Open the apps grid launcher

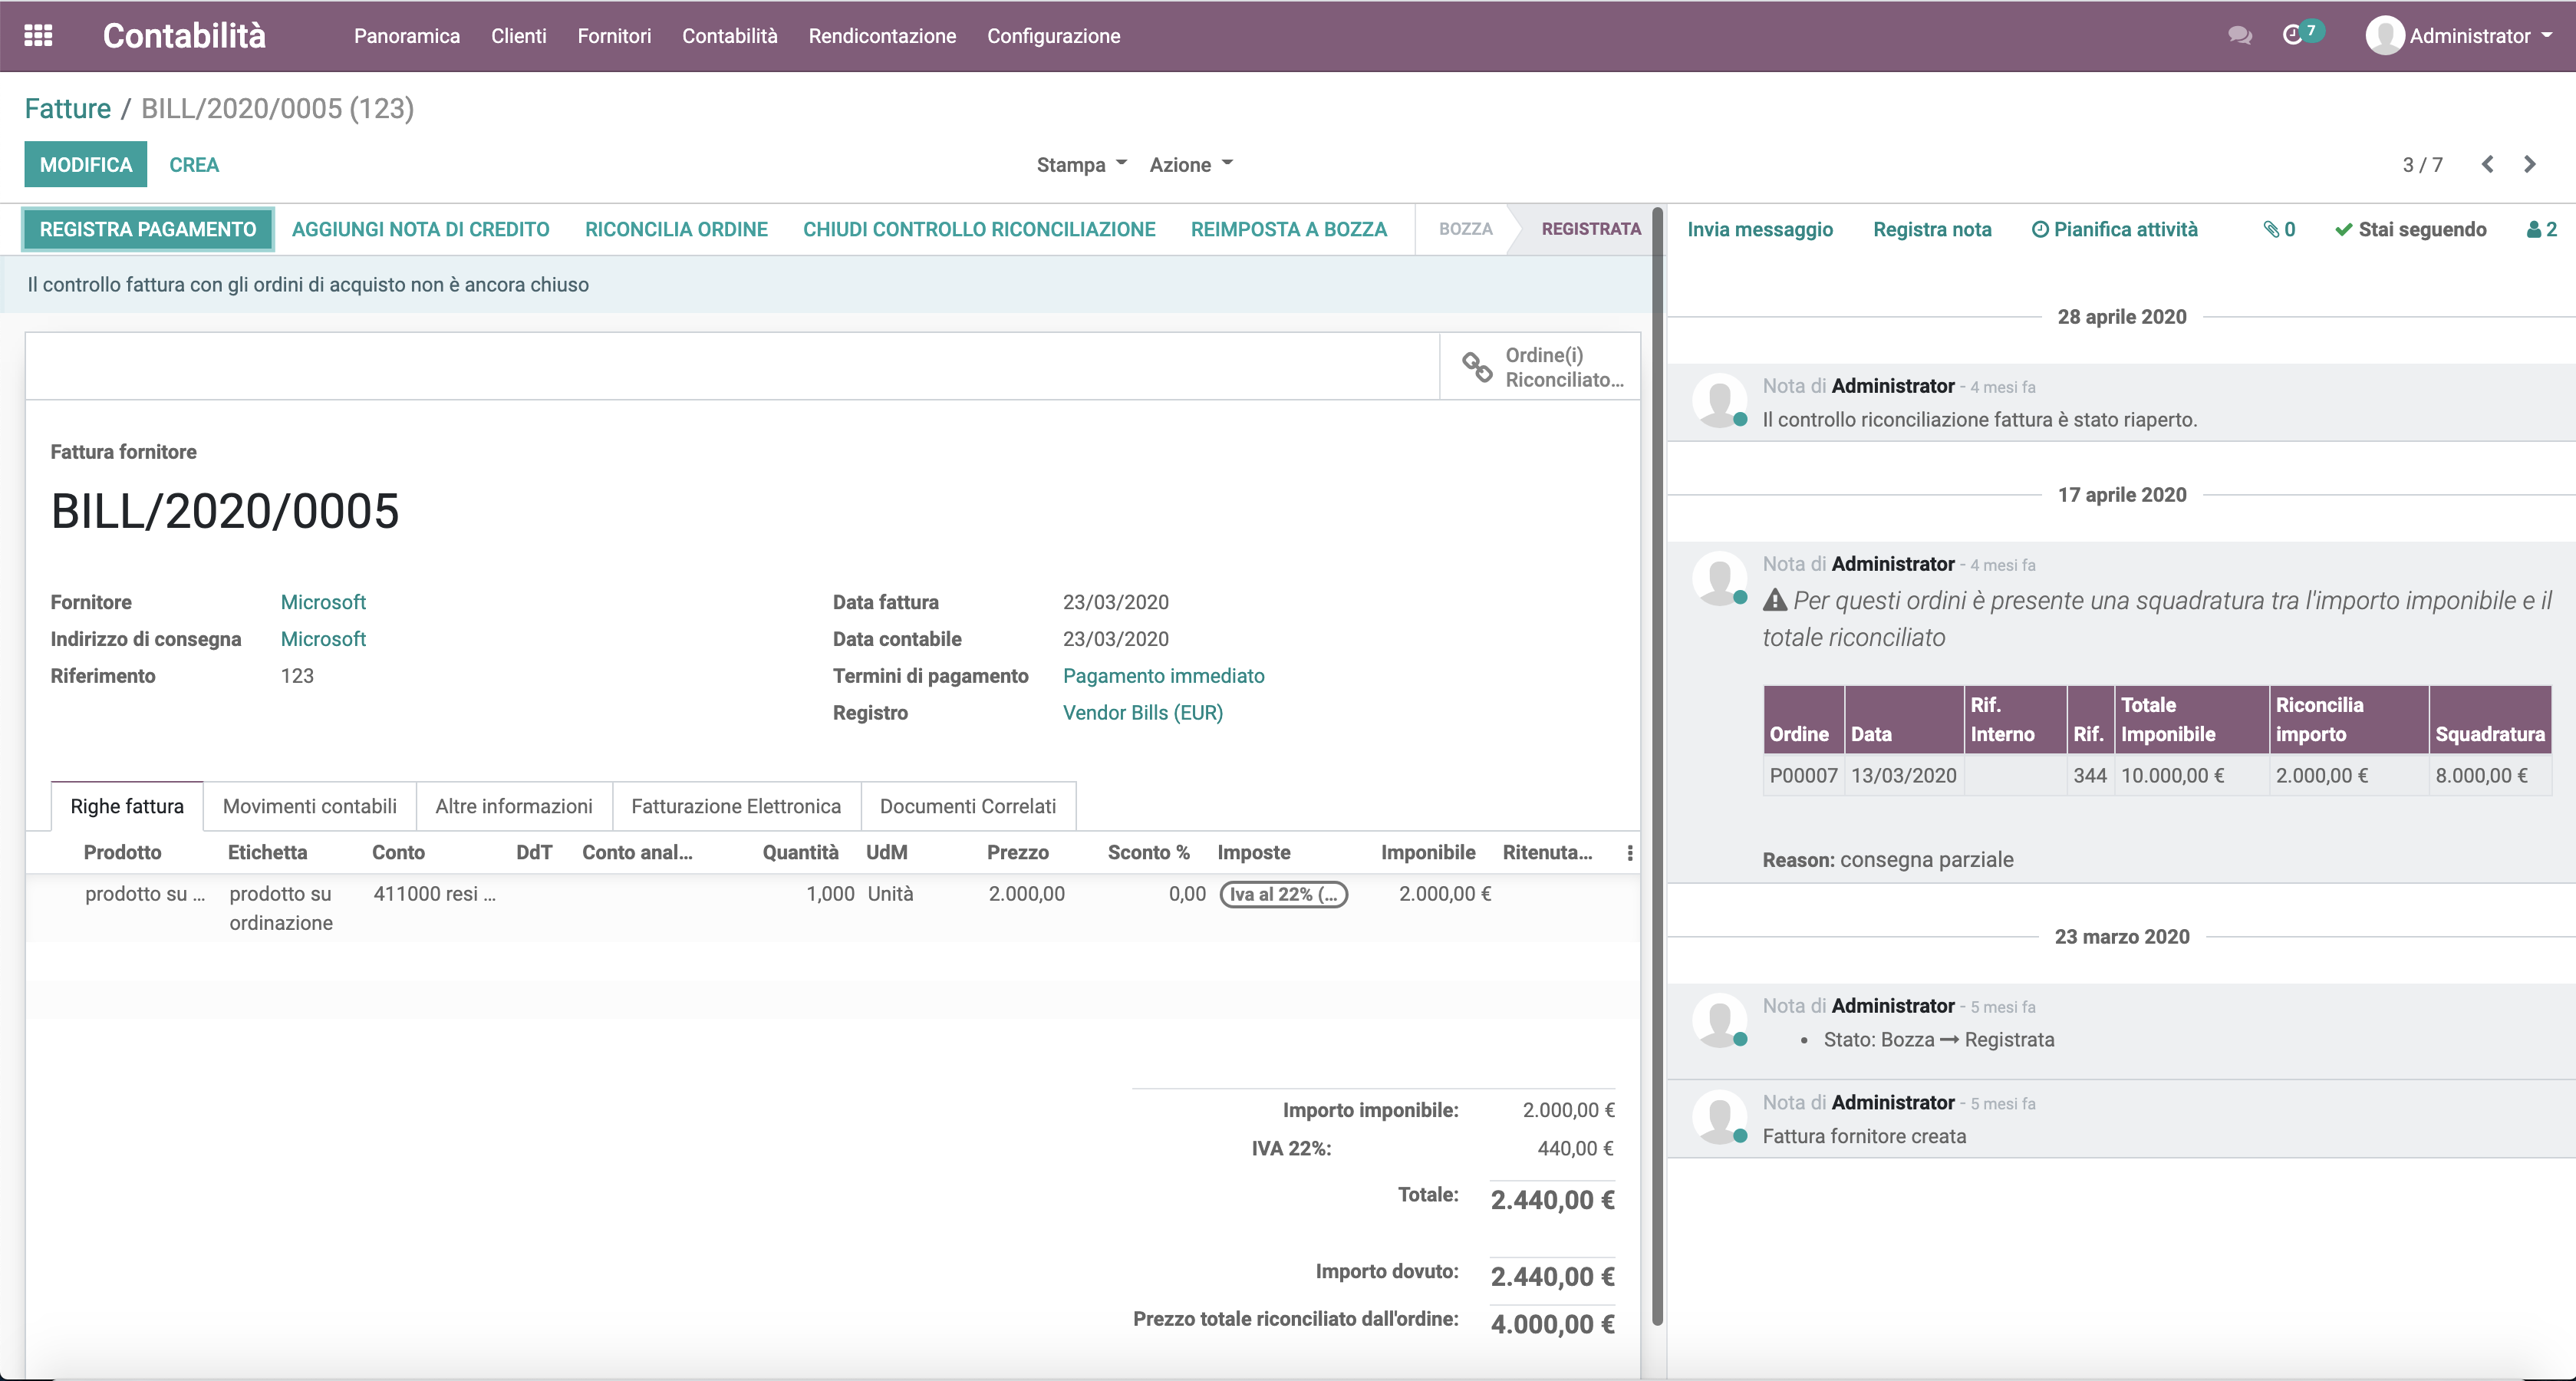point(39,35)
